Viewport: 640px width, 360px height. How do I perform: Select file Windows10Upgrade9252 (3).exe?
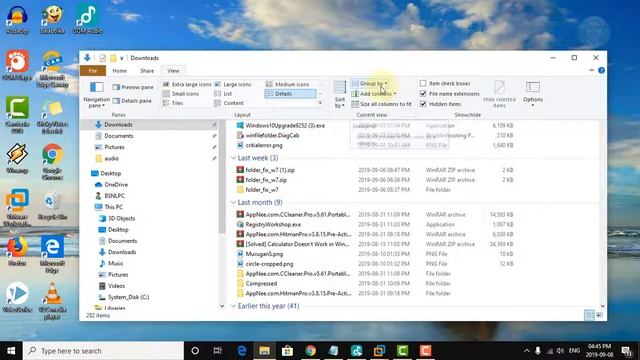285,126
